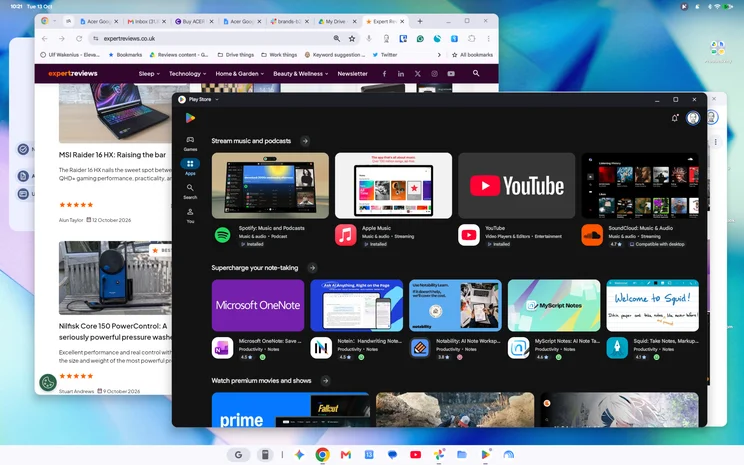The height and width of the screenshot is (465, 744).
Task: Open Nilfisk Core 150 PowerControl article headline
Action: pos(115,331)
